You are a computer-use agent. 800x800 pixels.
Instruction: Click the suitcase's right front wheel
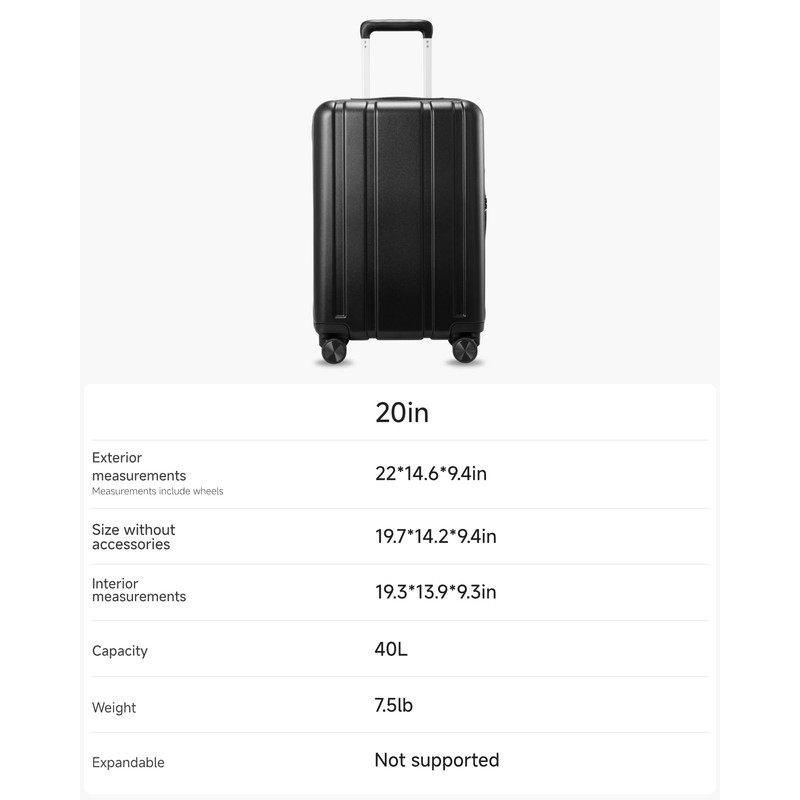tap(465, 350)
